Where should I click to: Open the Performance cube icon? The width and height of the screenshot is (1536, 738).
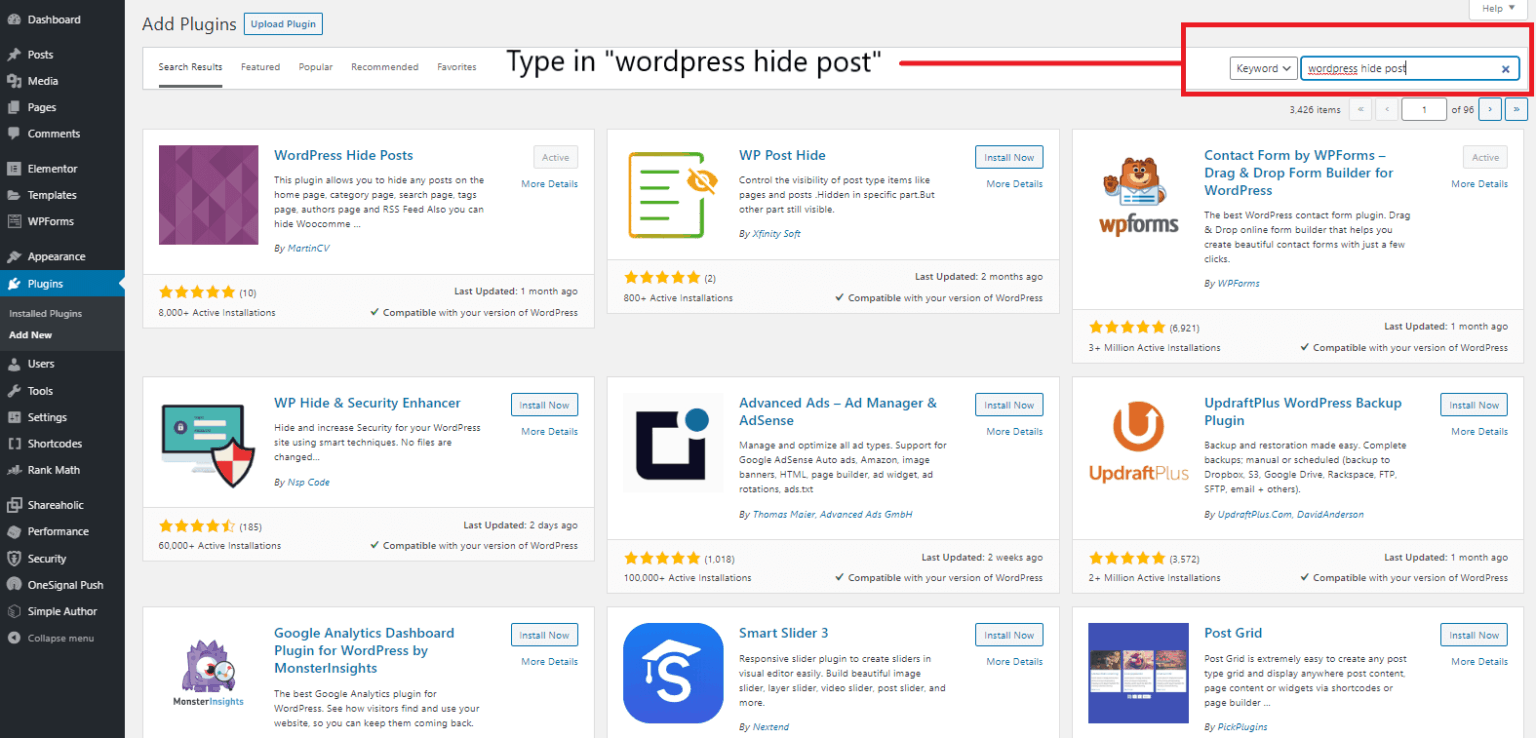click(13, 531)
